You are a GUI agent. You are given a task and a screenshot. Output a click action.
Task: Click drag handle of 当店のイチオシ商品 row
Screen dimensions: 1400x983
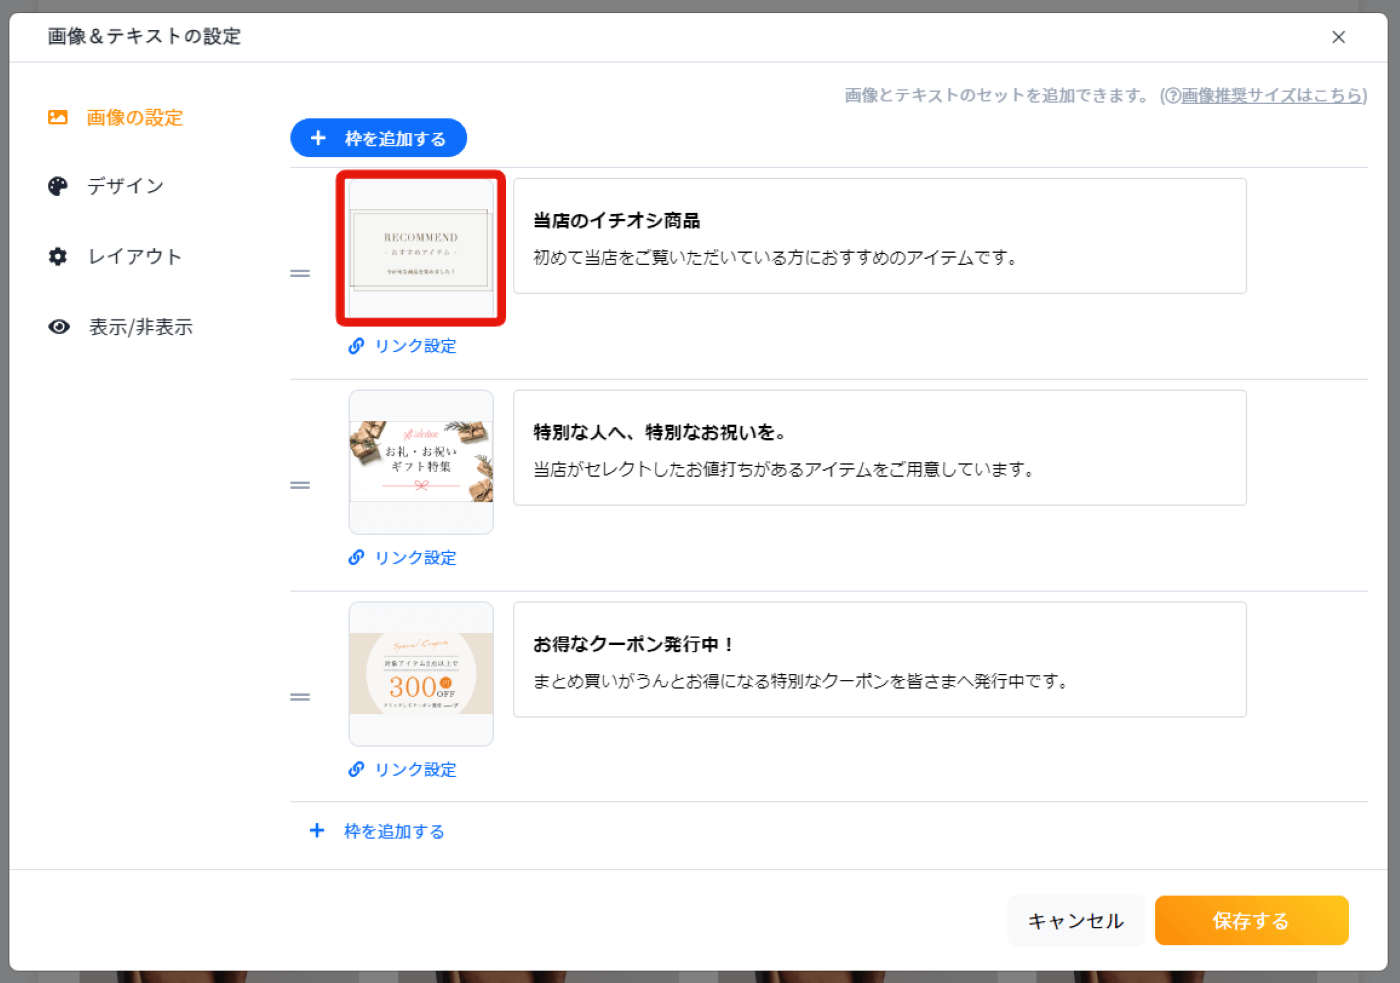(300, 273)
